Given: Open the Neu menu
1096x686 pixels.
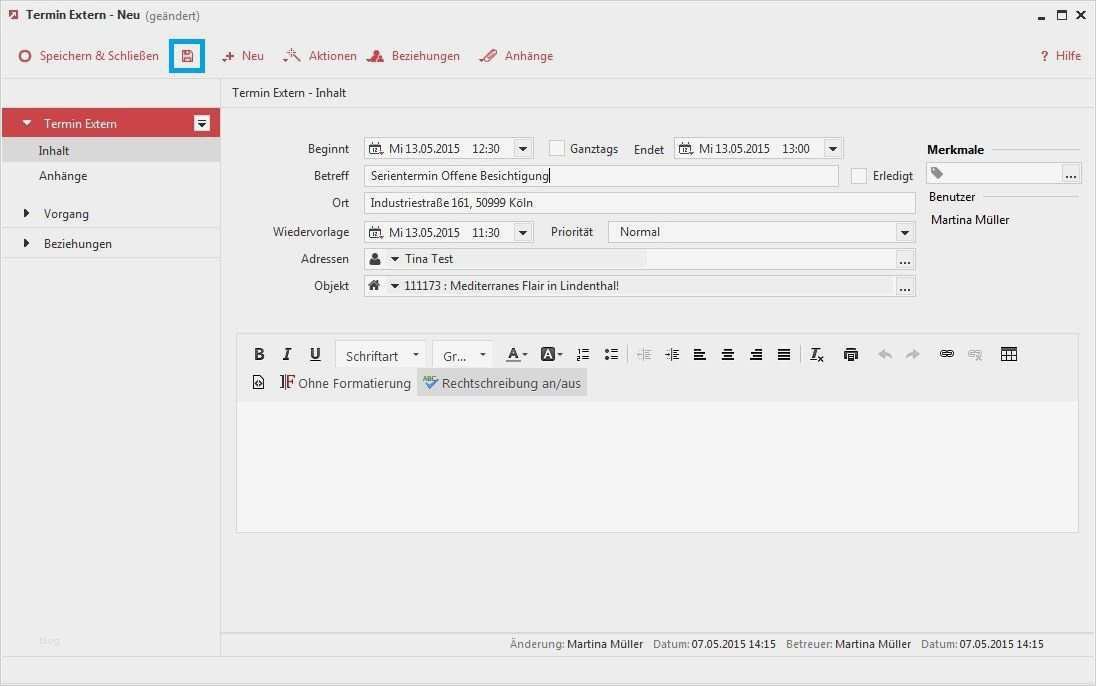Looking at the screenshot, I should [x=243, y=56].
